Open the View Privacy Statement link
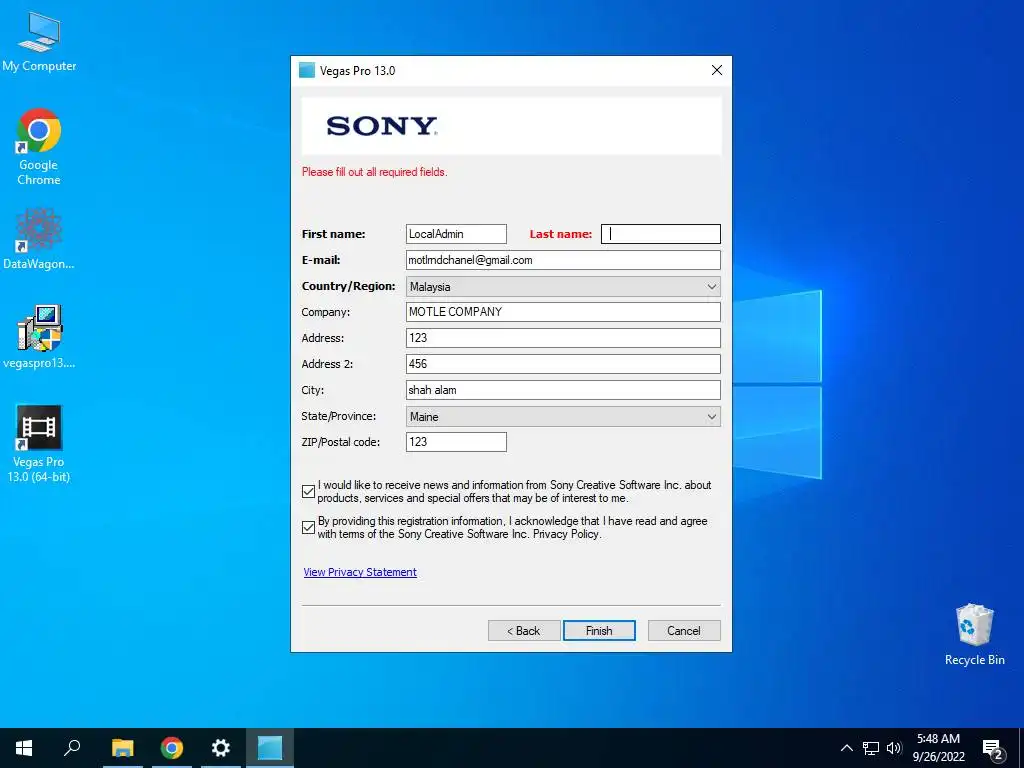The height and width of the screenshot is (768, 1024). coord(360,572)
